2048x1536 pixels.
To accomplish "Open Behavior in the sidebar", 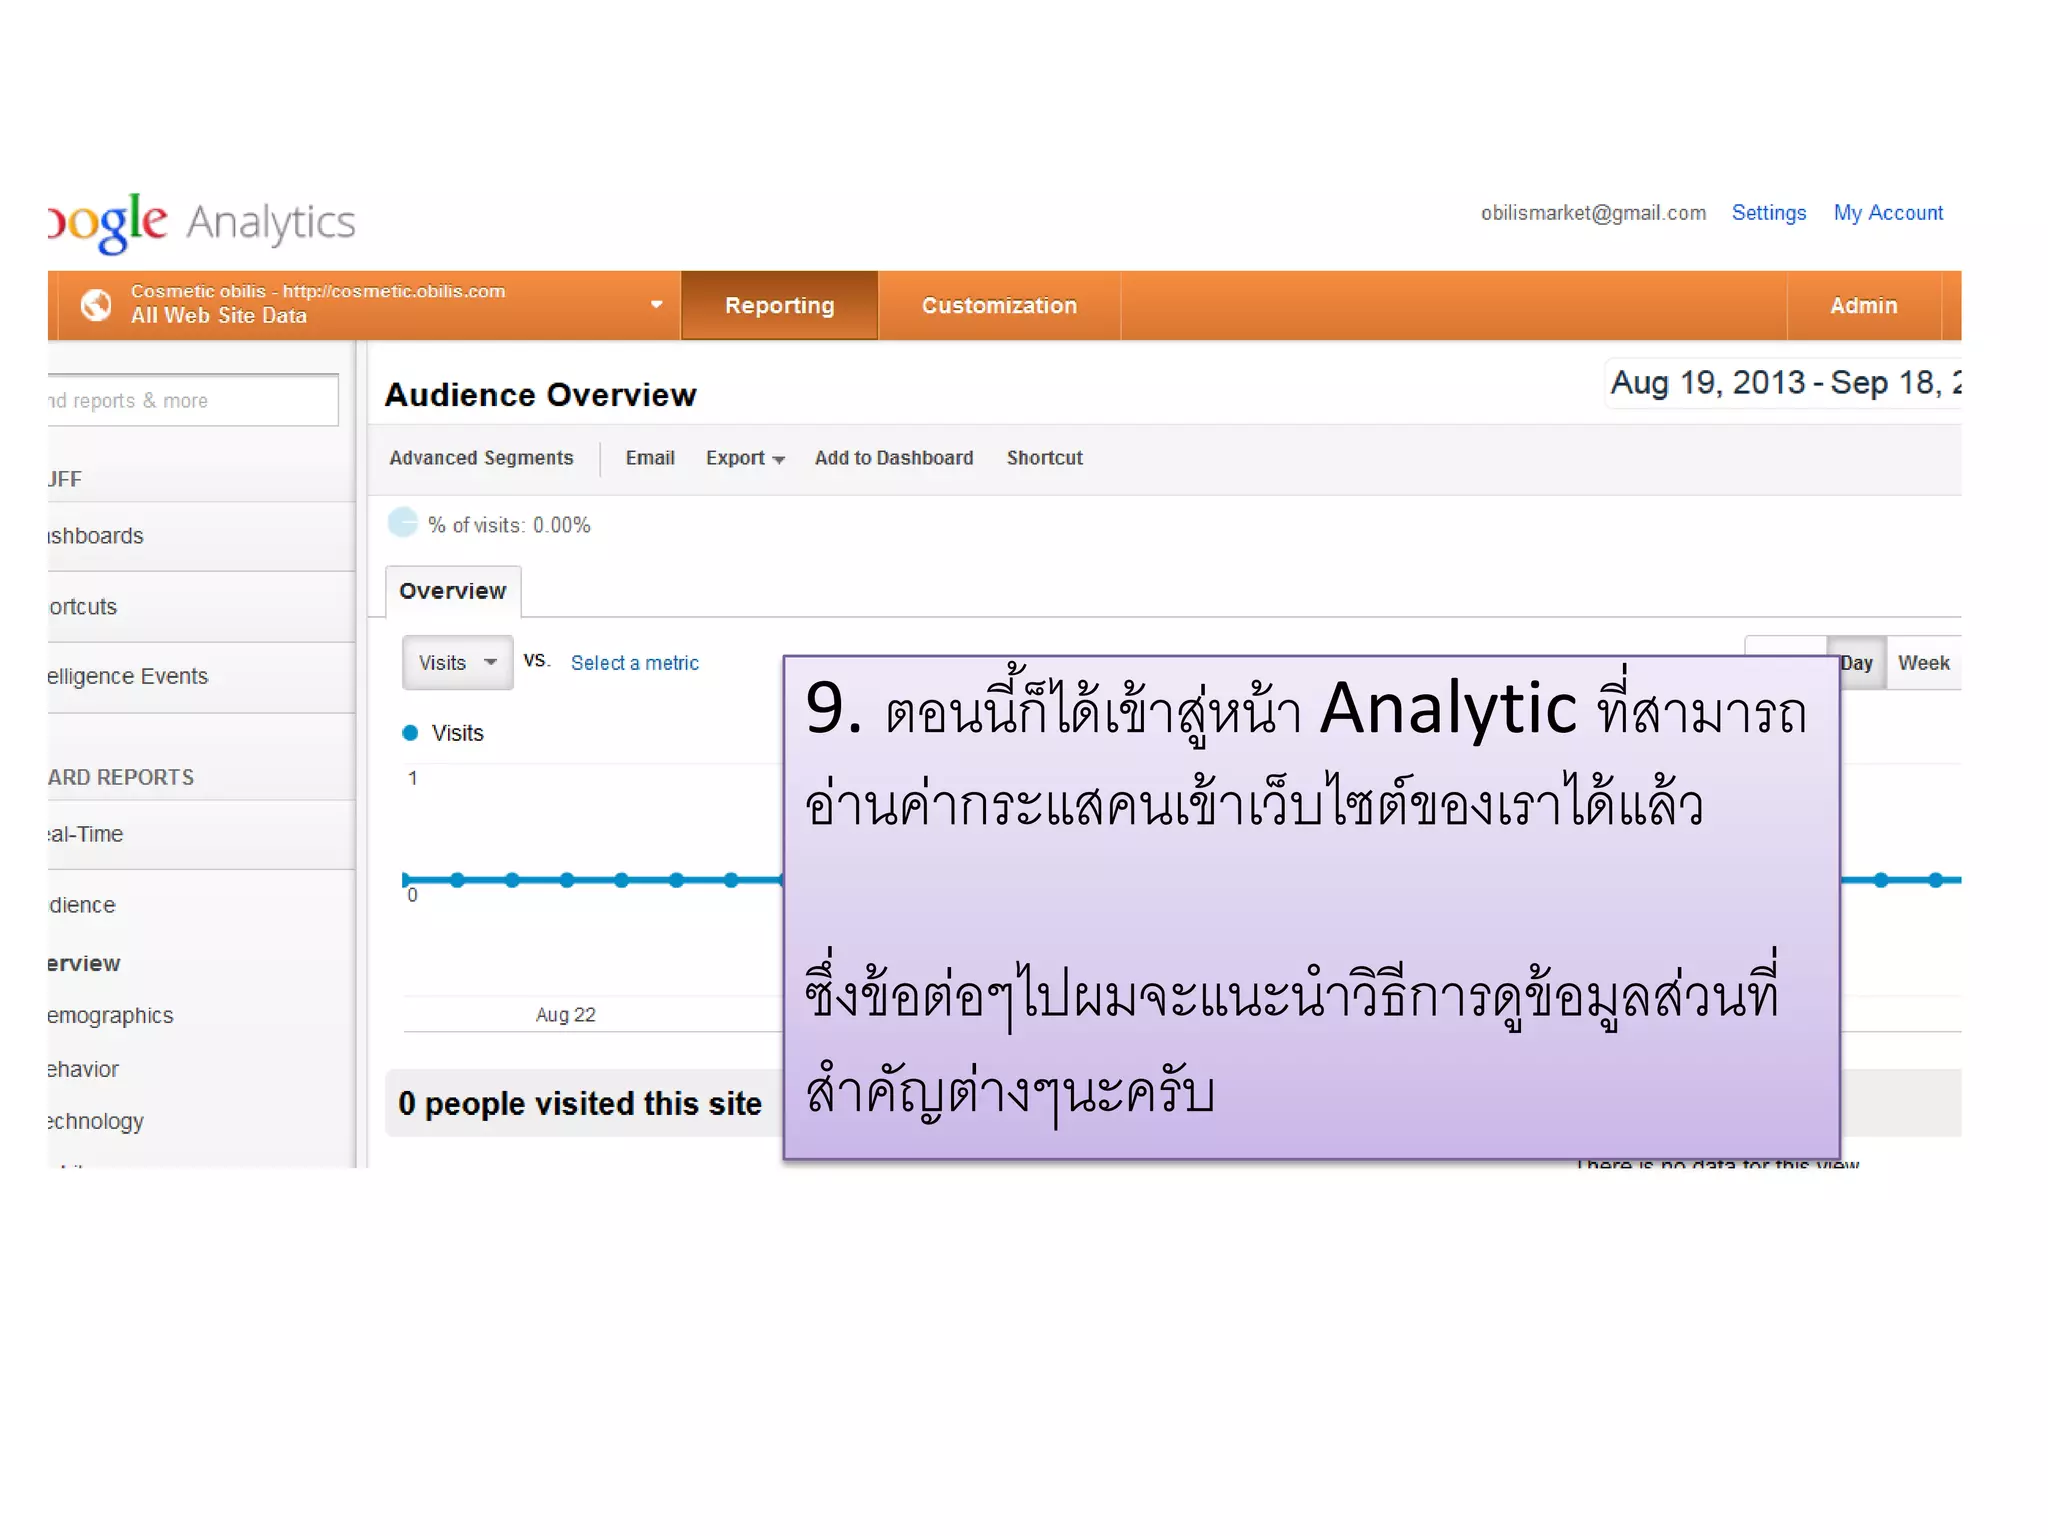I will [84, 1069].
